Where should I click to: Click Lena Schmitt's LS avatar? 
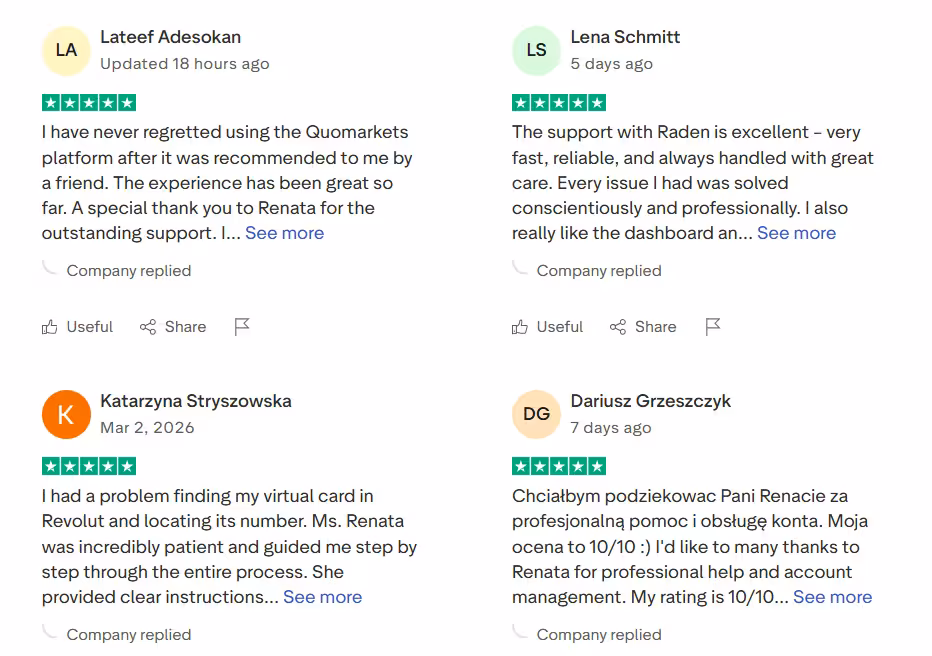point(537,50)
